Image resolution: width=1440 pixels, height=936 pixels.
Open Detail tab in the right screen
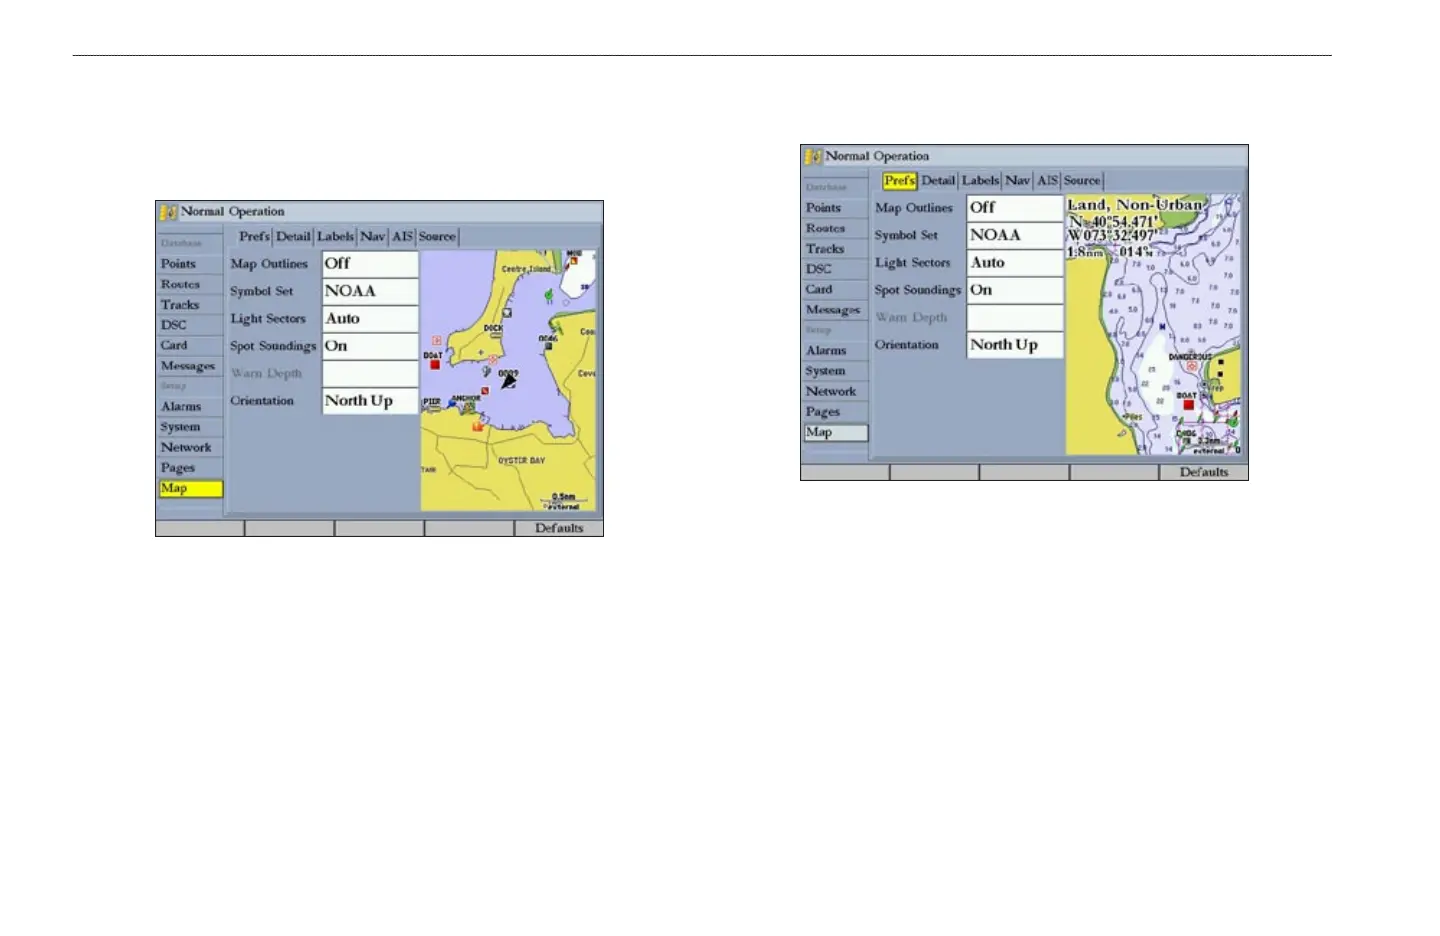tap(938, 181)
